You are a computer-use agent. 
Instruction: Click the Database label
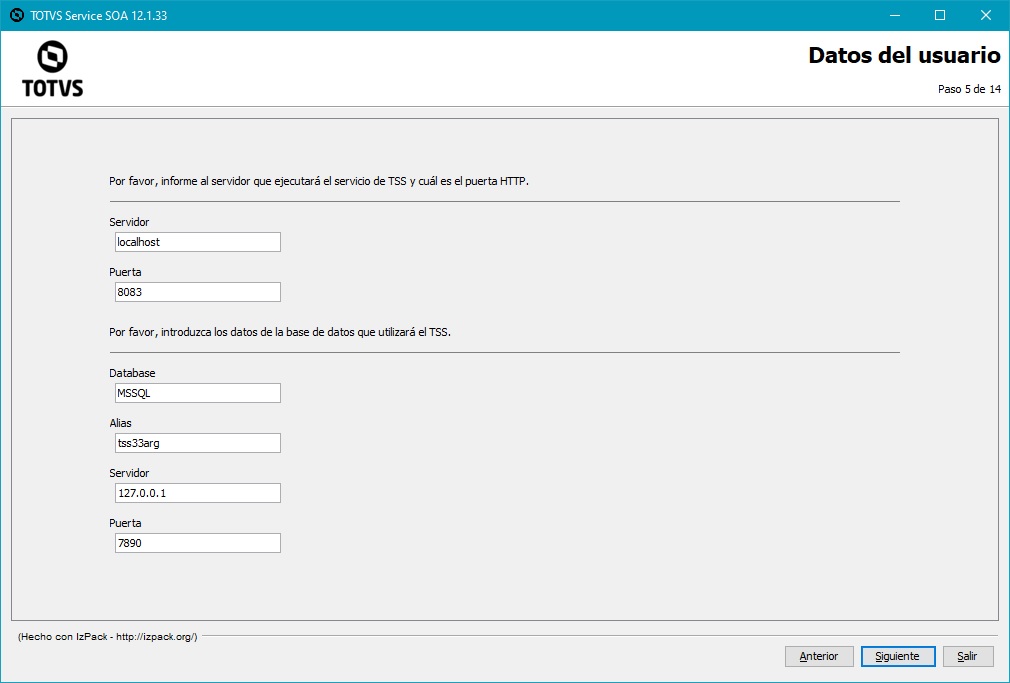(132, 373)
